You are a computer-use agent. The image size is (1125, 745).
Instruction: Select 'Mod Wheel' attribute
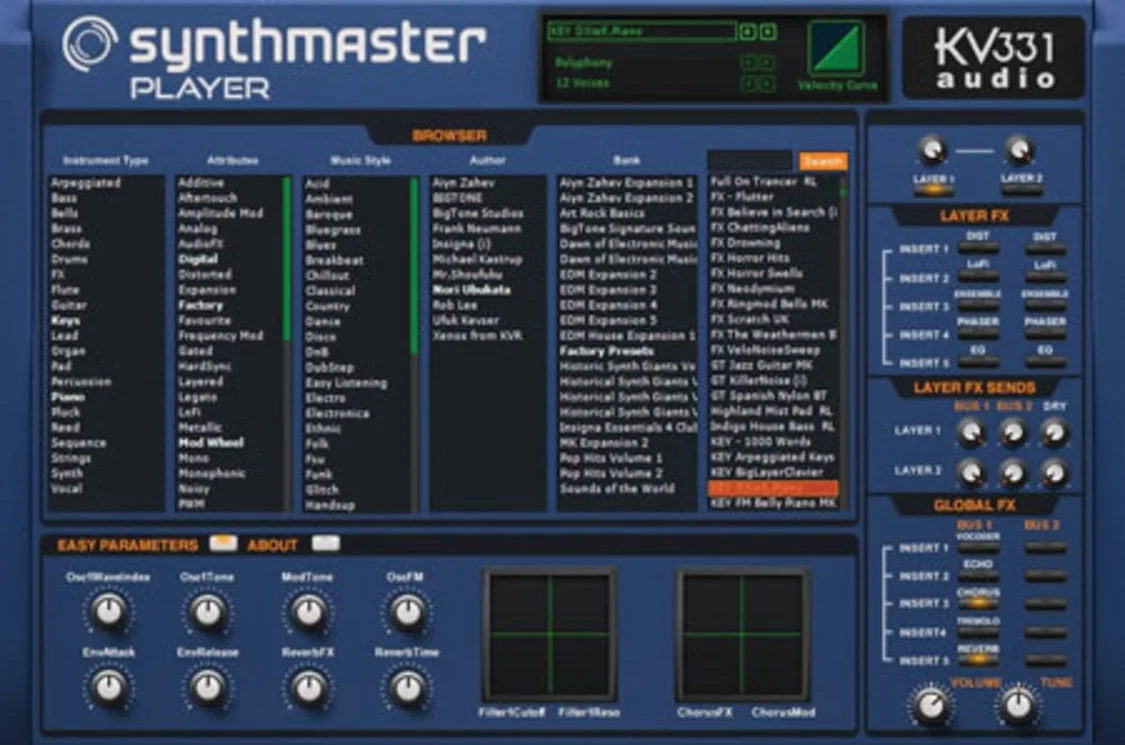pyautogui.click(x=211, y=442)
